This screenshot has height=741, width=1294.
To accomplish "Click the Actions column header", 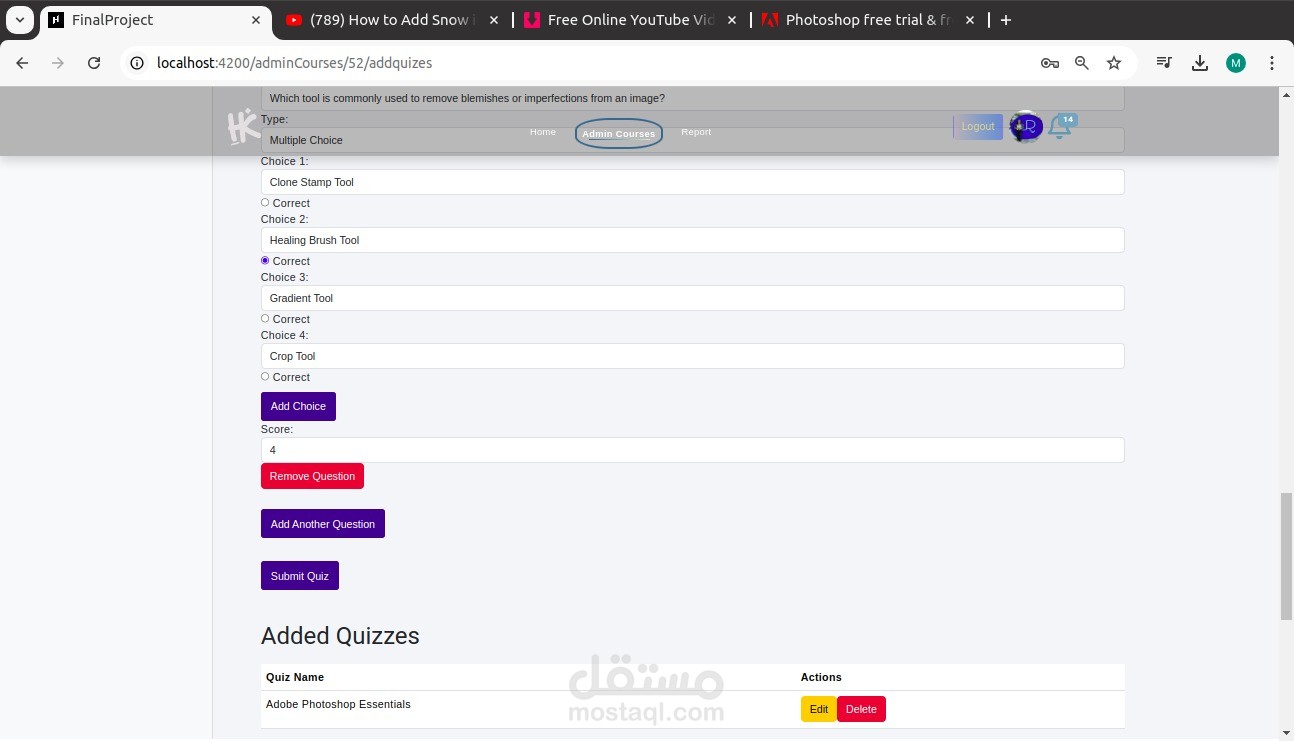I will click(821, 677).
